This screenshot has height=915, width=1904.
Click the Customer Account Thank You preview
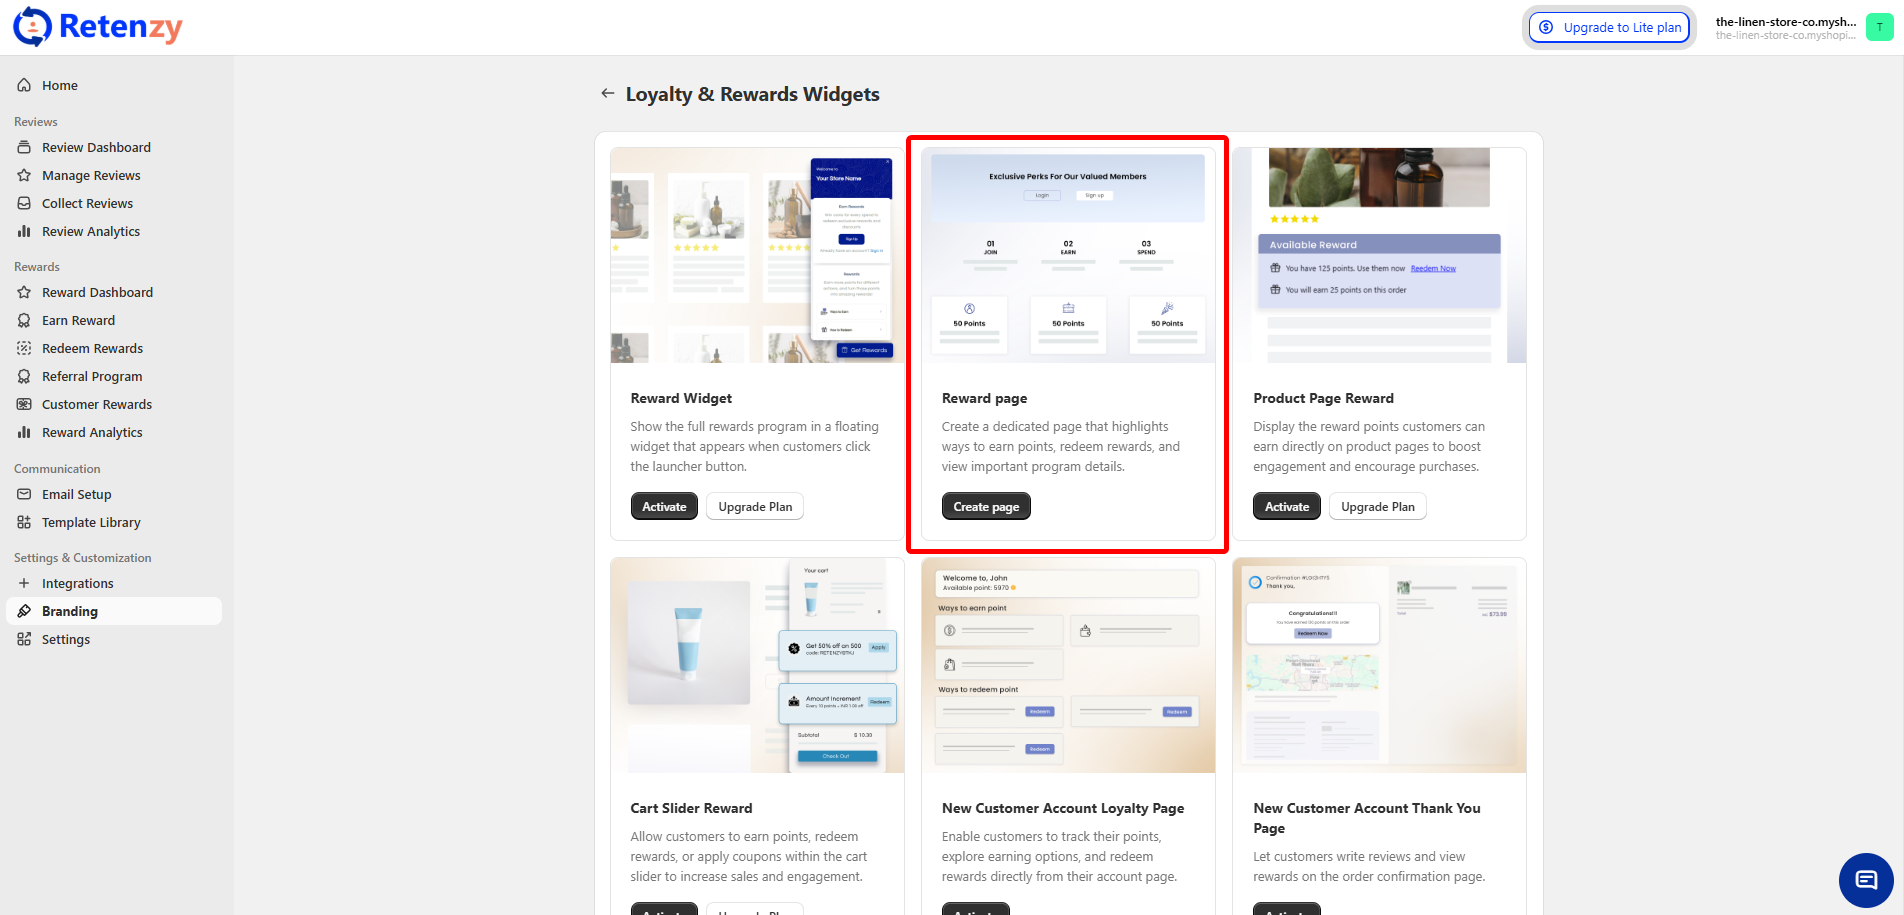(x=1380, y=665)
